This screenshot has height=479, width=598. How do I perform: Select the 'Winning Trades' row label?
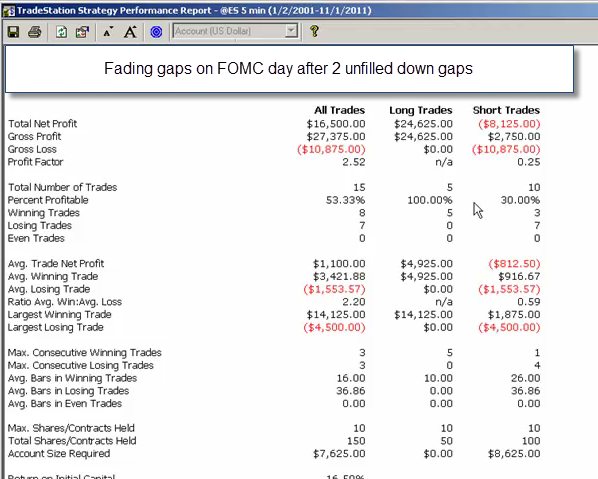click(x=44, y=212)
